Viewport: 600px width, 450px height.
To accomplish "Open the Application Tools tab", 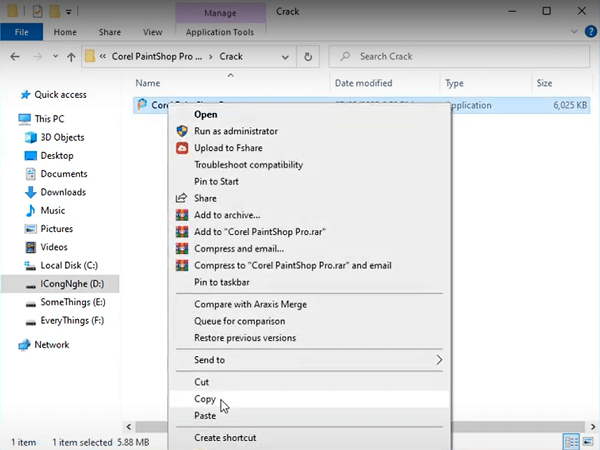I will tap(220, 32).
